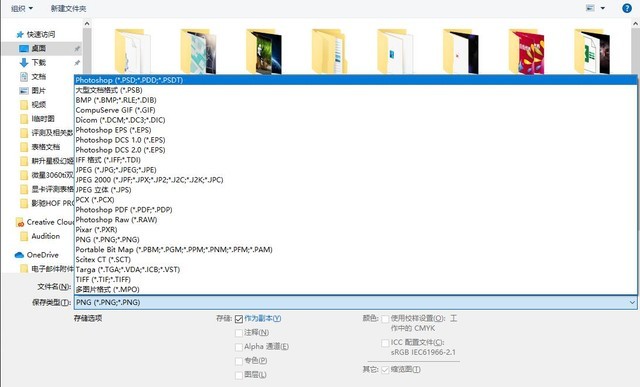Screen dimensions: 640x387
Task: Open 文档 in the navigation pane
Action: click(39, 76)
